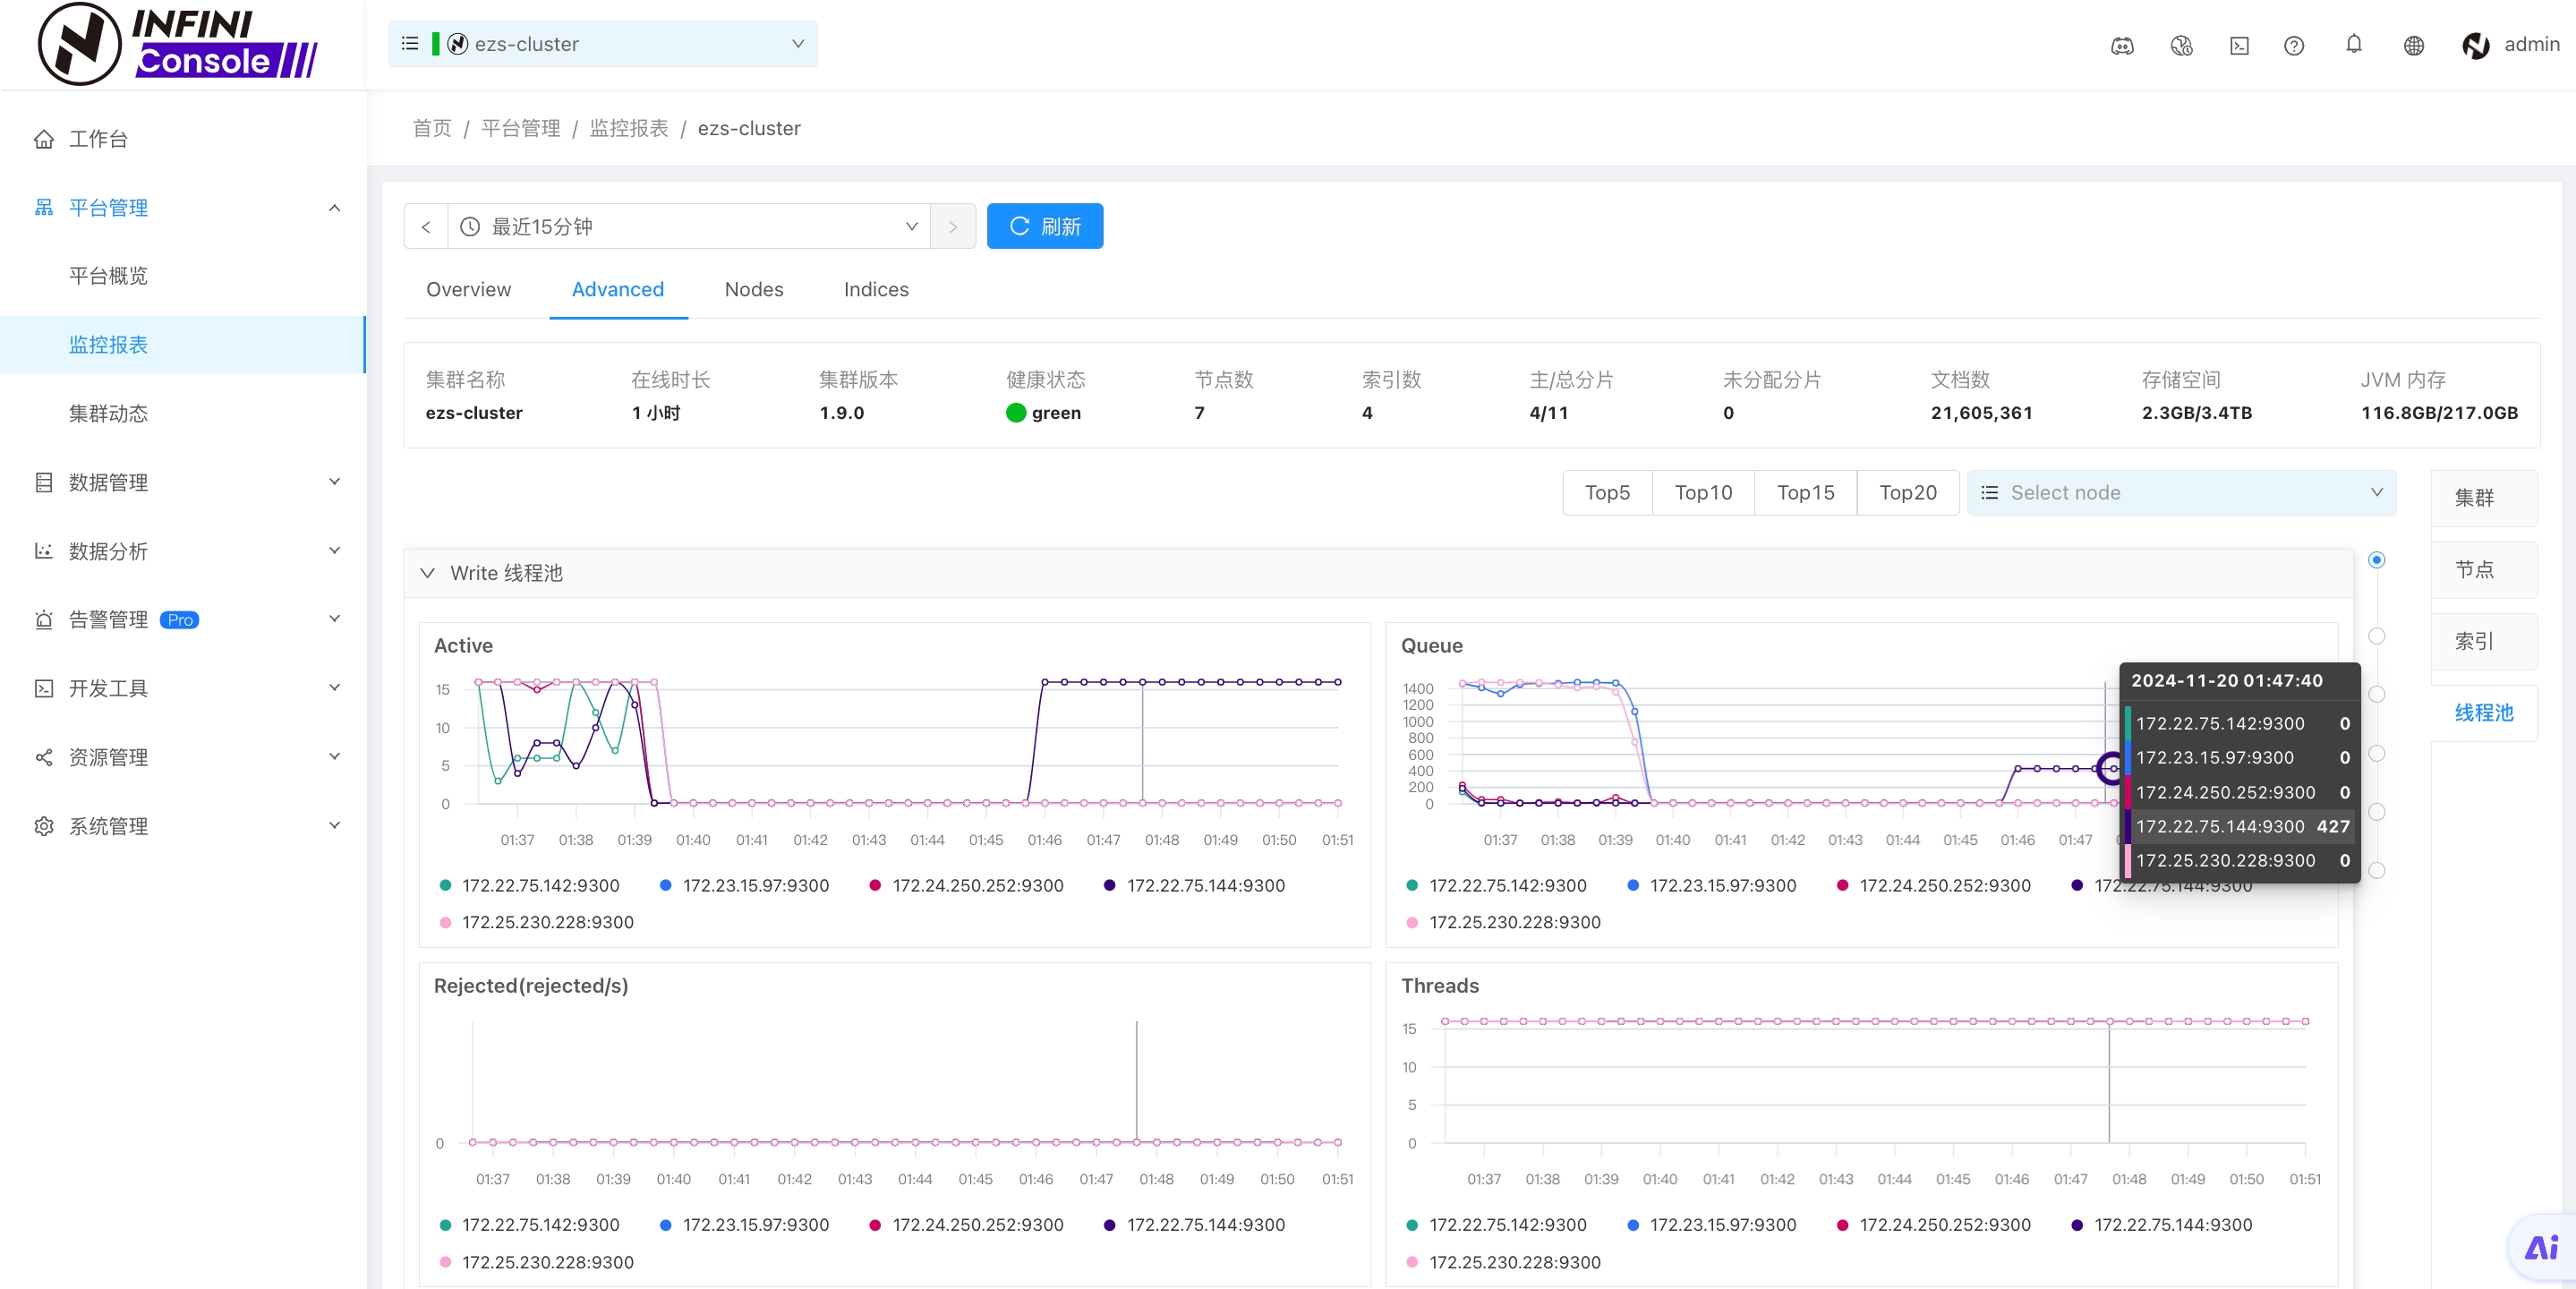Click the 首页 breadcrumb link
The image size is (2576, 1289).
tap(432, 128)
